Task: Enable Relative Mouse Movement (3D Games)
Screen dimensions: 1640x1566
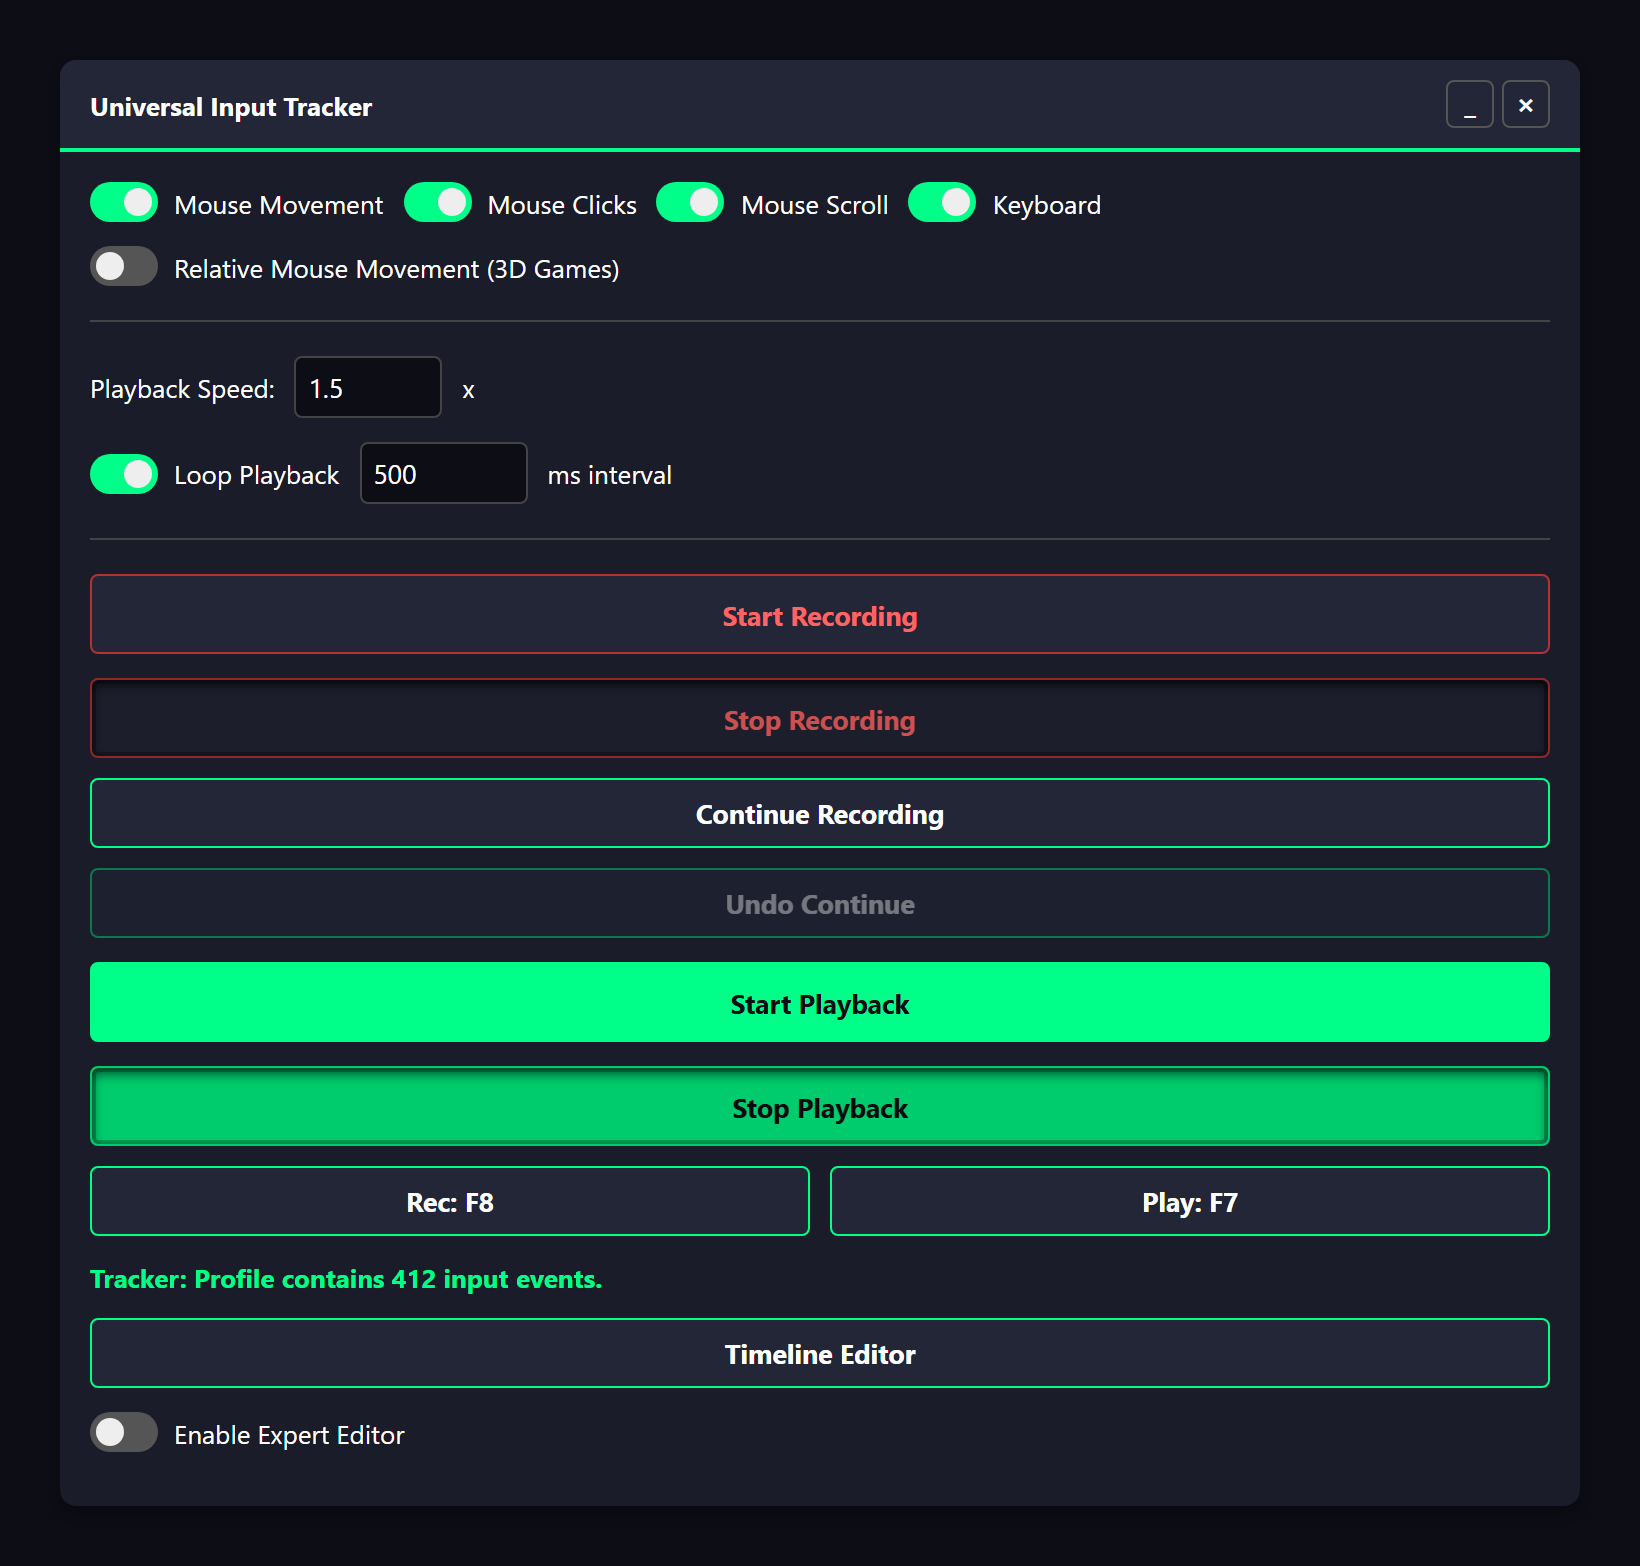Action: coord(124,266)
